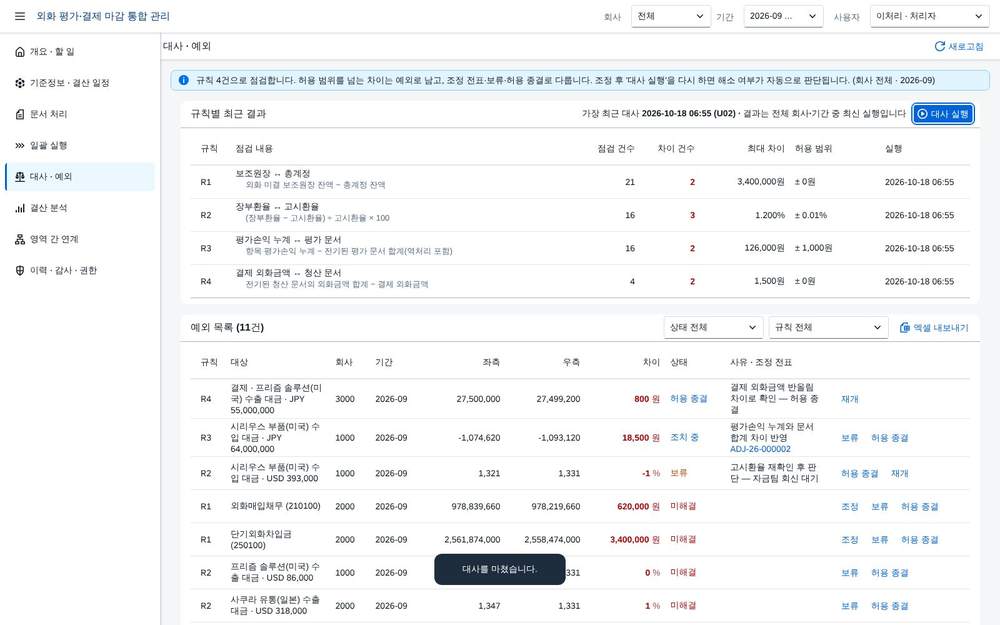Click the bar chart icon beside 결산 분석
Viewport: 1000px width, 625px height.
click(20, 208)
